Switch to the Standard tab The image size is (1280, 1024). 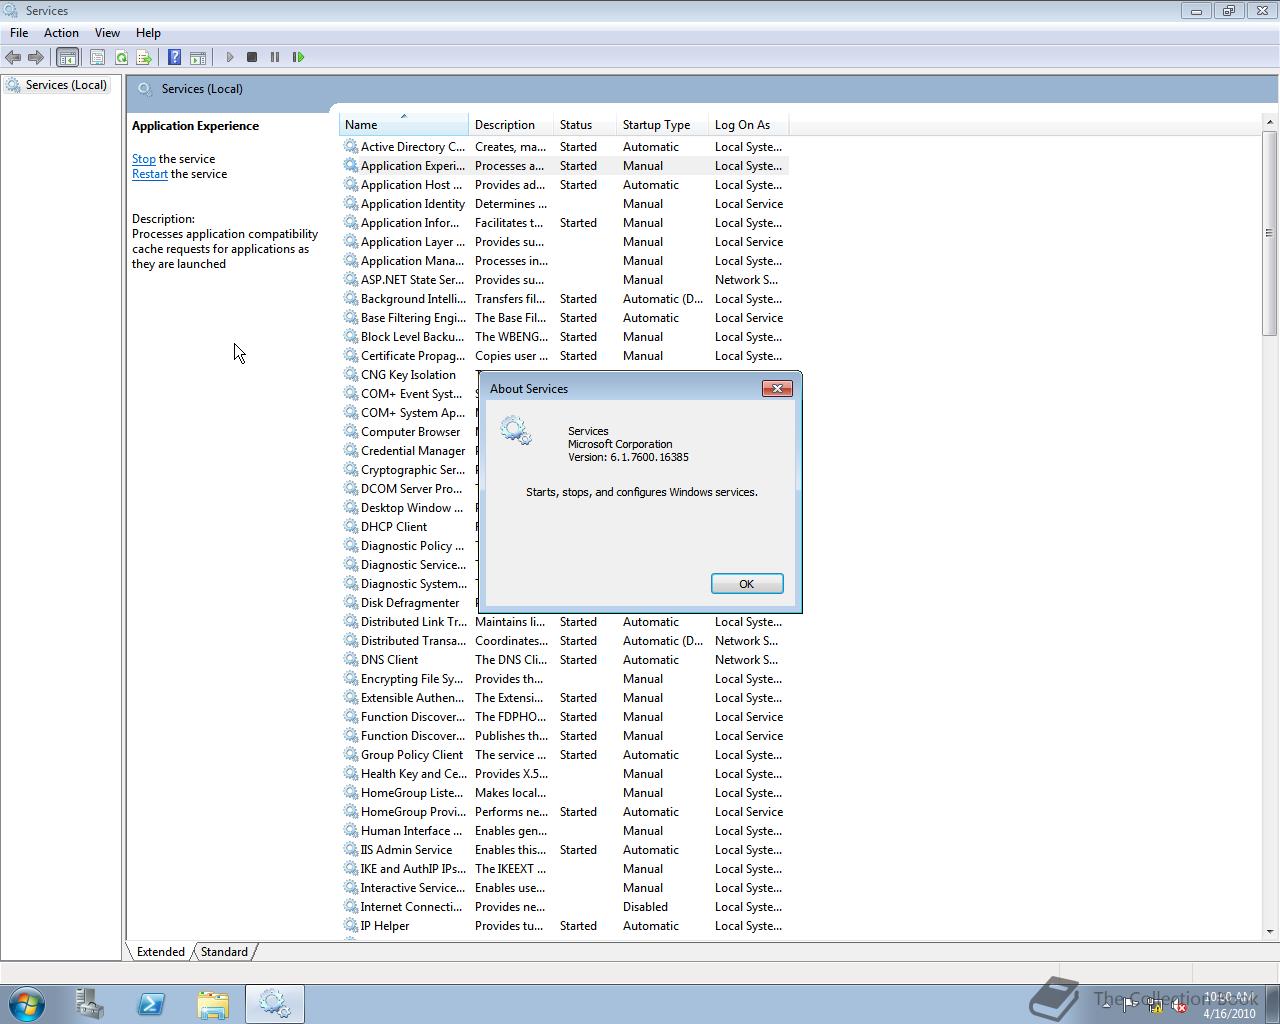click(224, 952)
